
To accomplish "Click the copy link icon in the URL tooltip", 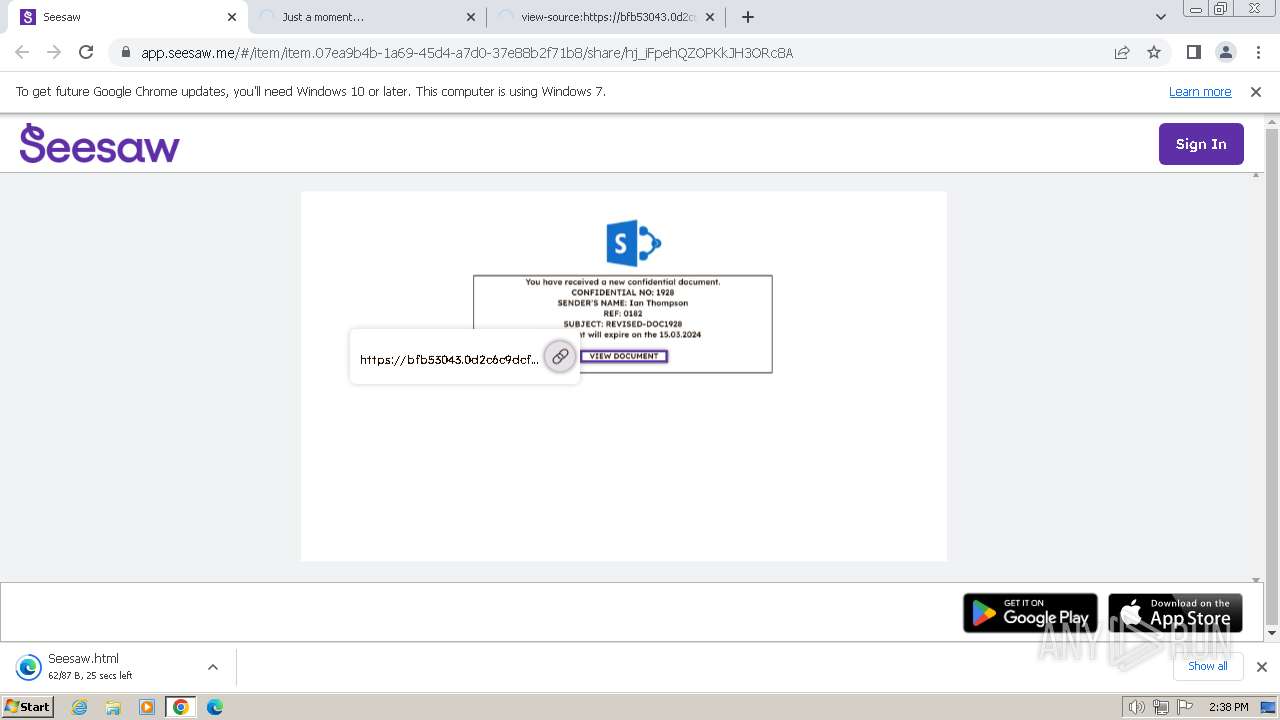I will click(560, 356).
